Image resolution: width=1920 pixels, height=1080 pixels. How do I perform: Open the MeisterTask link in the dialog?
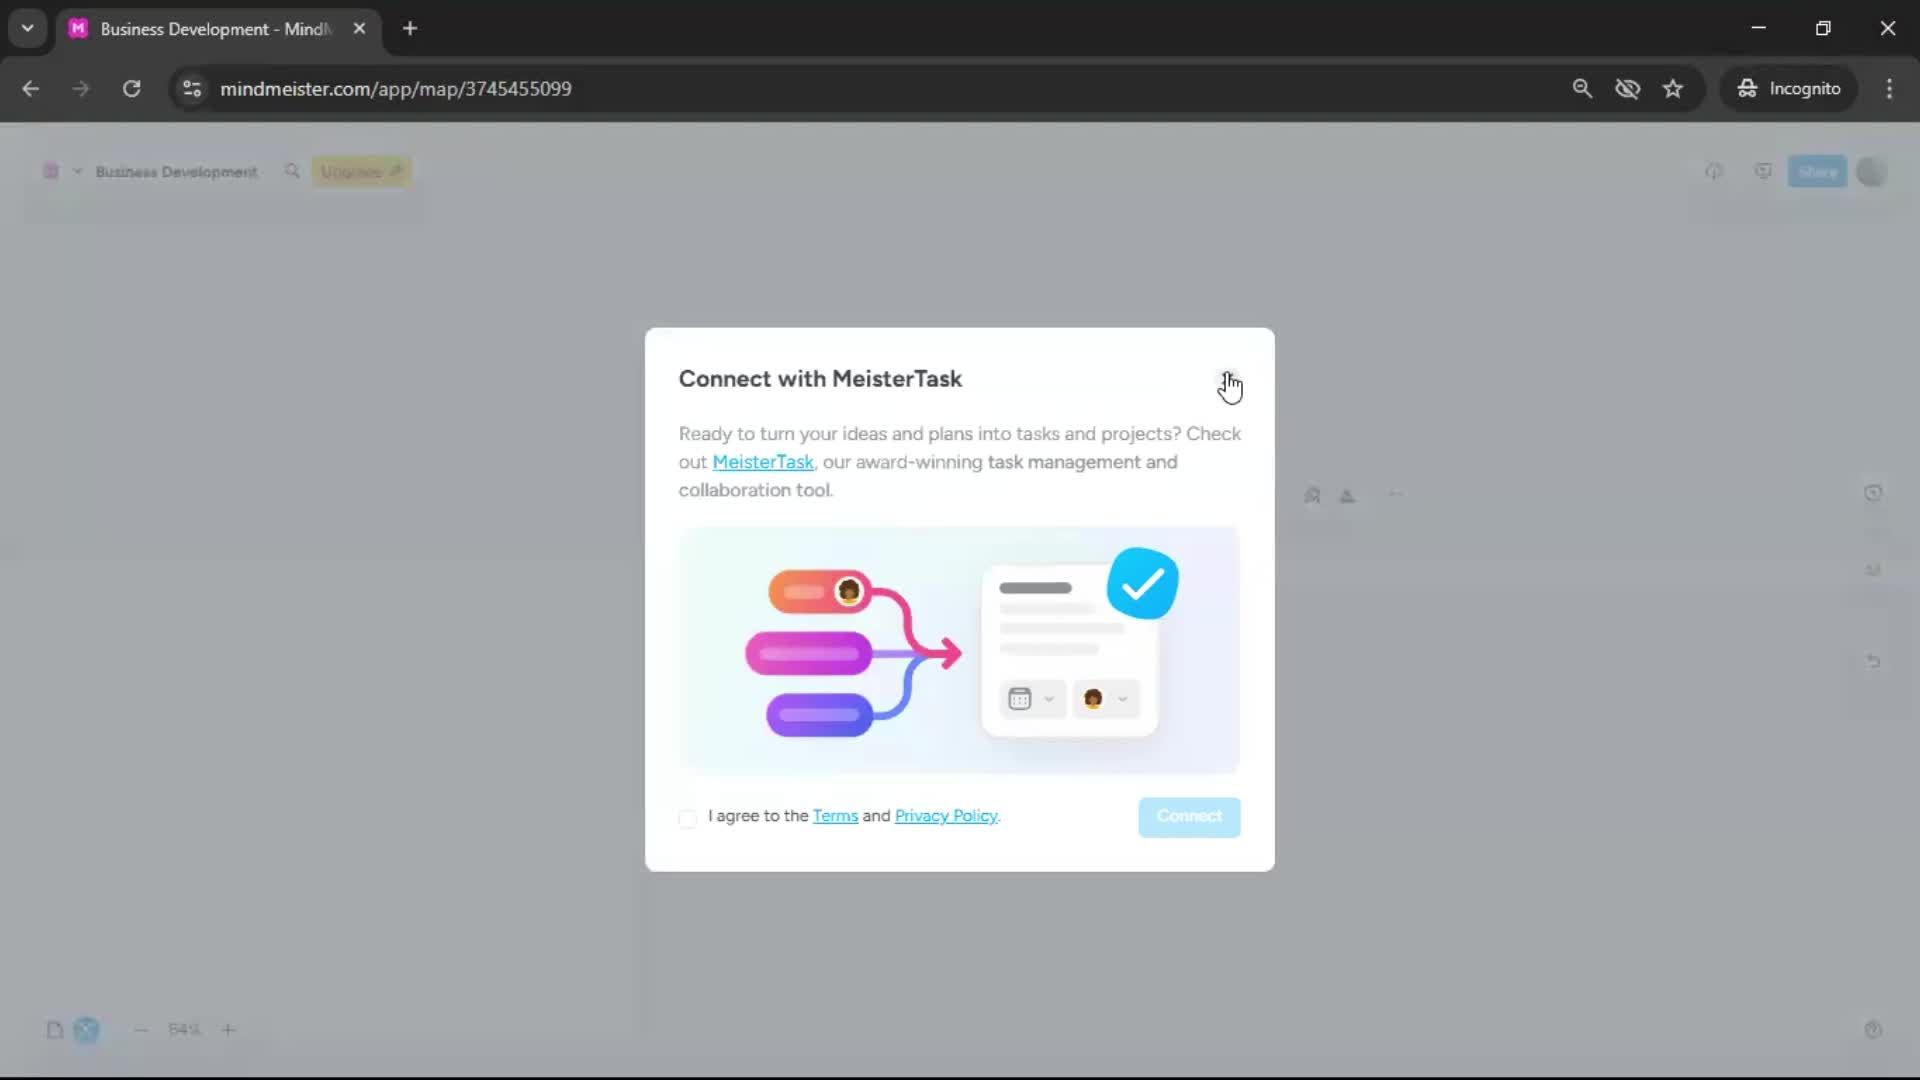[762, 462]
